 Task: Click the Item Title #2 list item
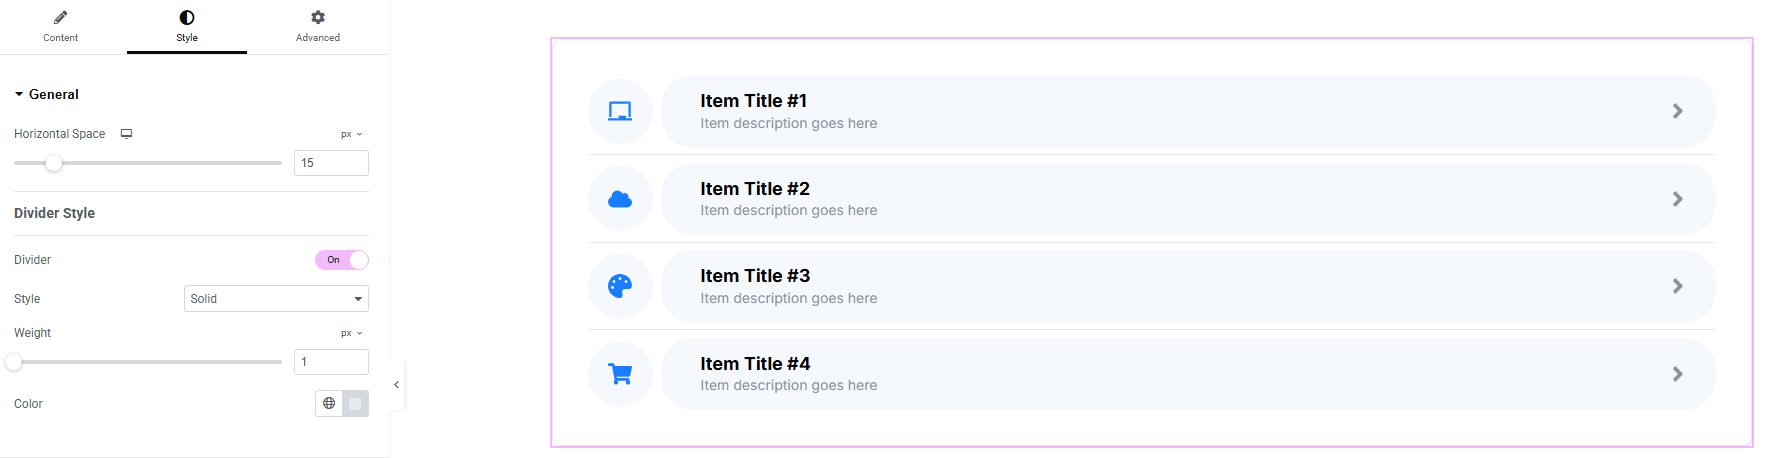[1187, 199]
